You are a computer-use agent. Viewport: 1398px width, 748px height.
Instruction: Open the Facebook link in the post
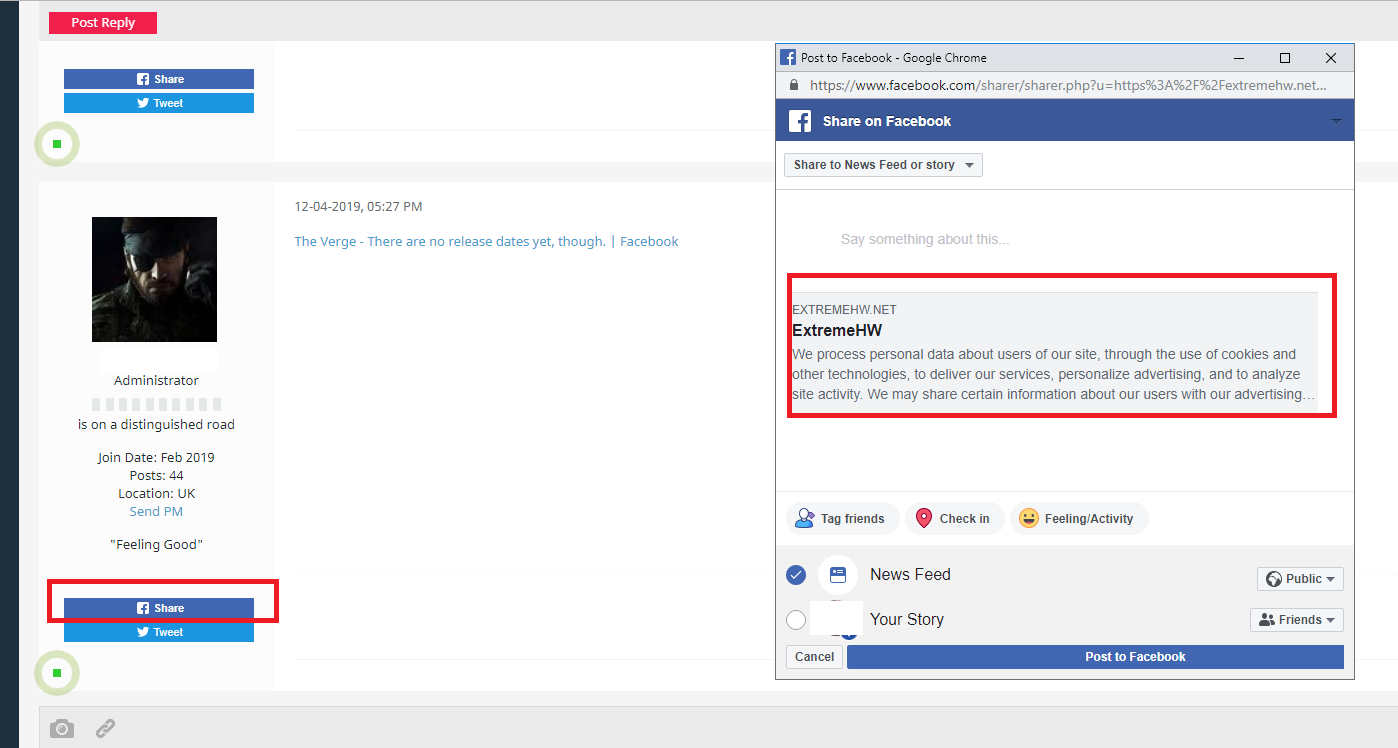tap(649, 241)
